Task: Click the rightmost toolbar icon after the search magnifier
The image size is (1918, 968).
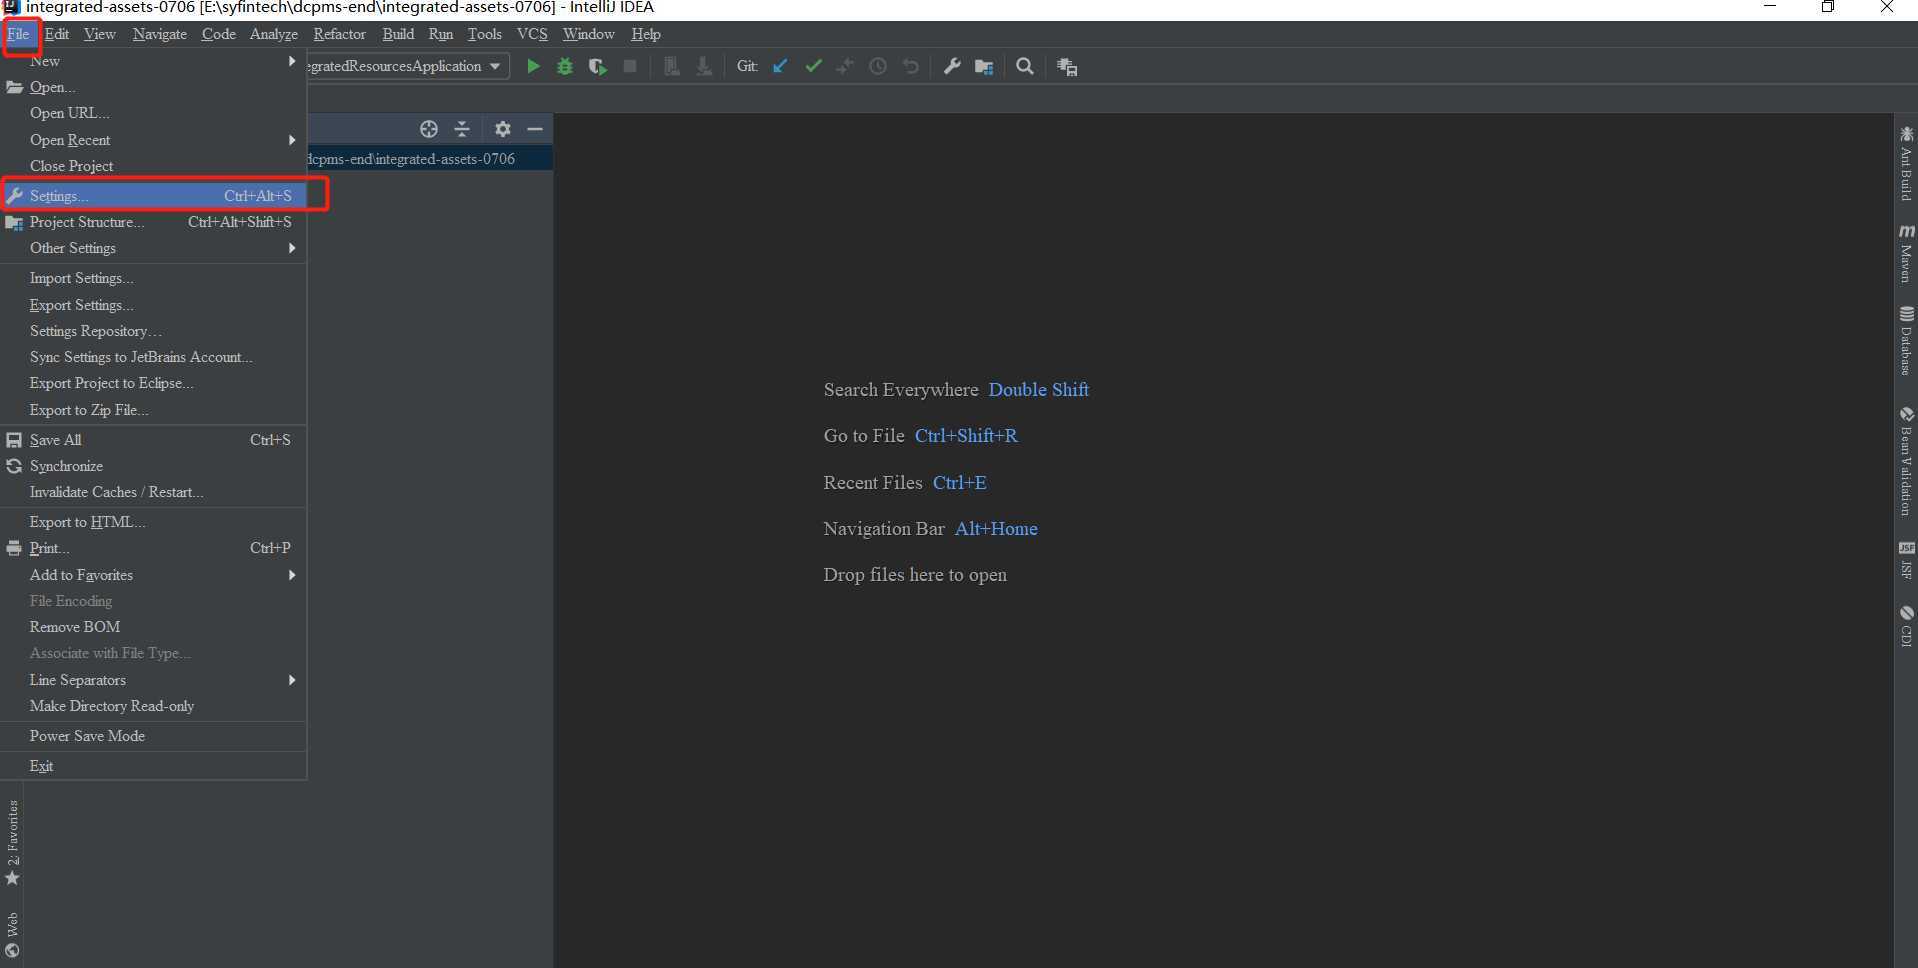Action: [1067, 66]
